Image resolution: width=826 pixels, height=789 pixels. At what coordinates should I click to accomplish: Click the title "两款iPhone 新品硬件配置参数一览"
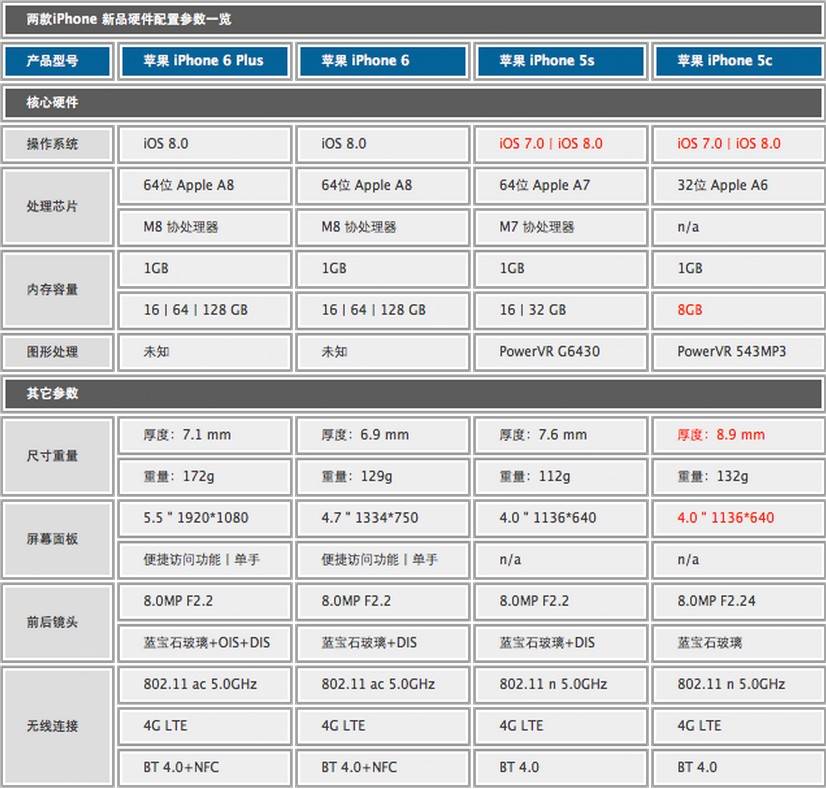coord(129,19)
